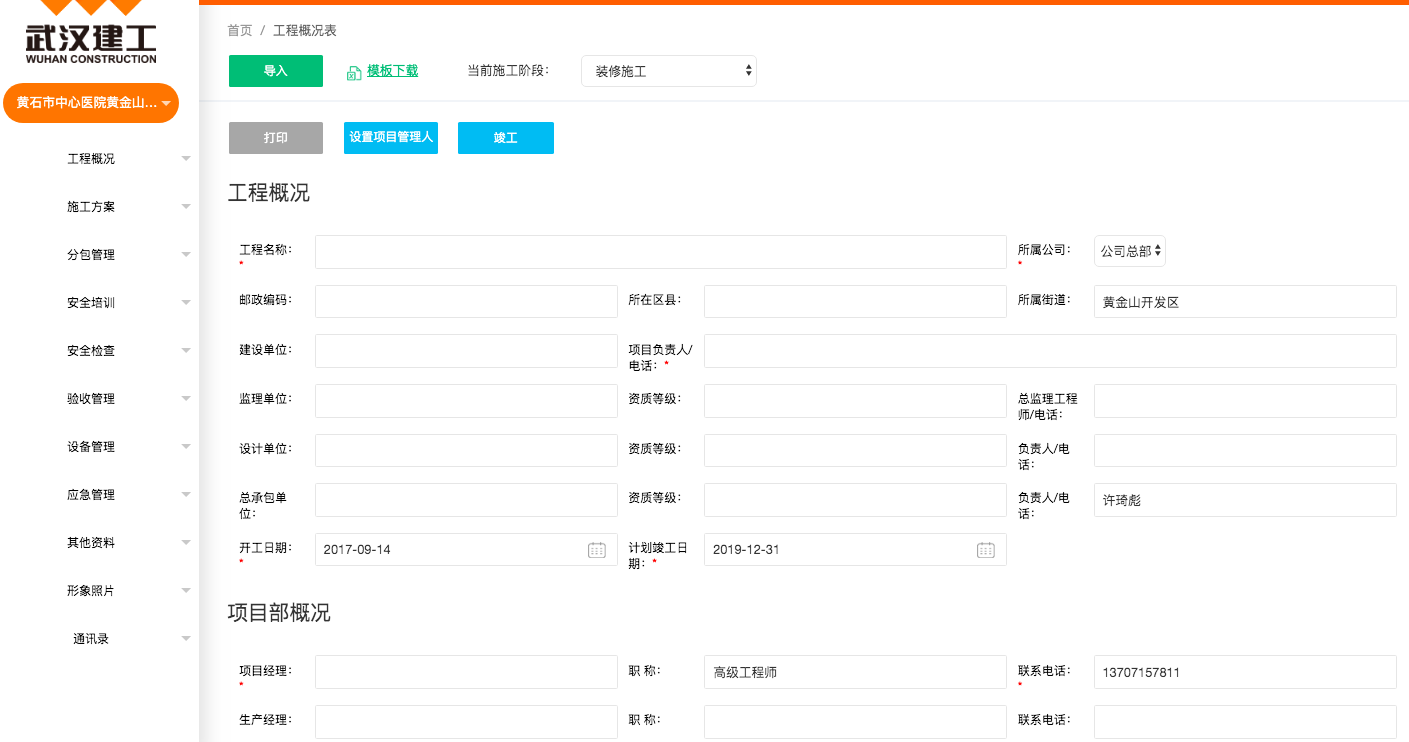Click the gray 打印 button
This screenshot has width=1409, height=742.
[276, 138]
